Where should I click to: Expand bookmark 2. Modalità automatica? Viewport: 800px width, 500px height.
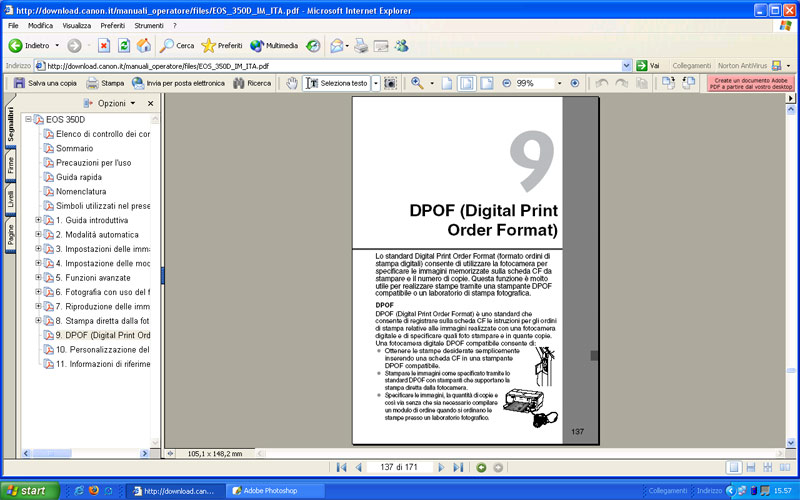[x=38, y=234]
